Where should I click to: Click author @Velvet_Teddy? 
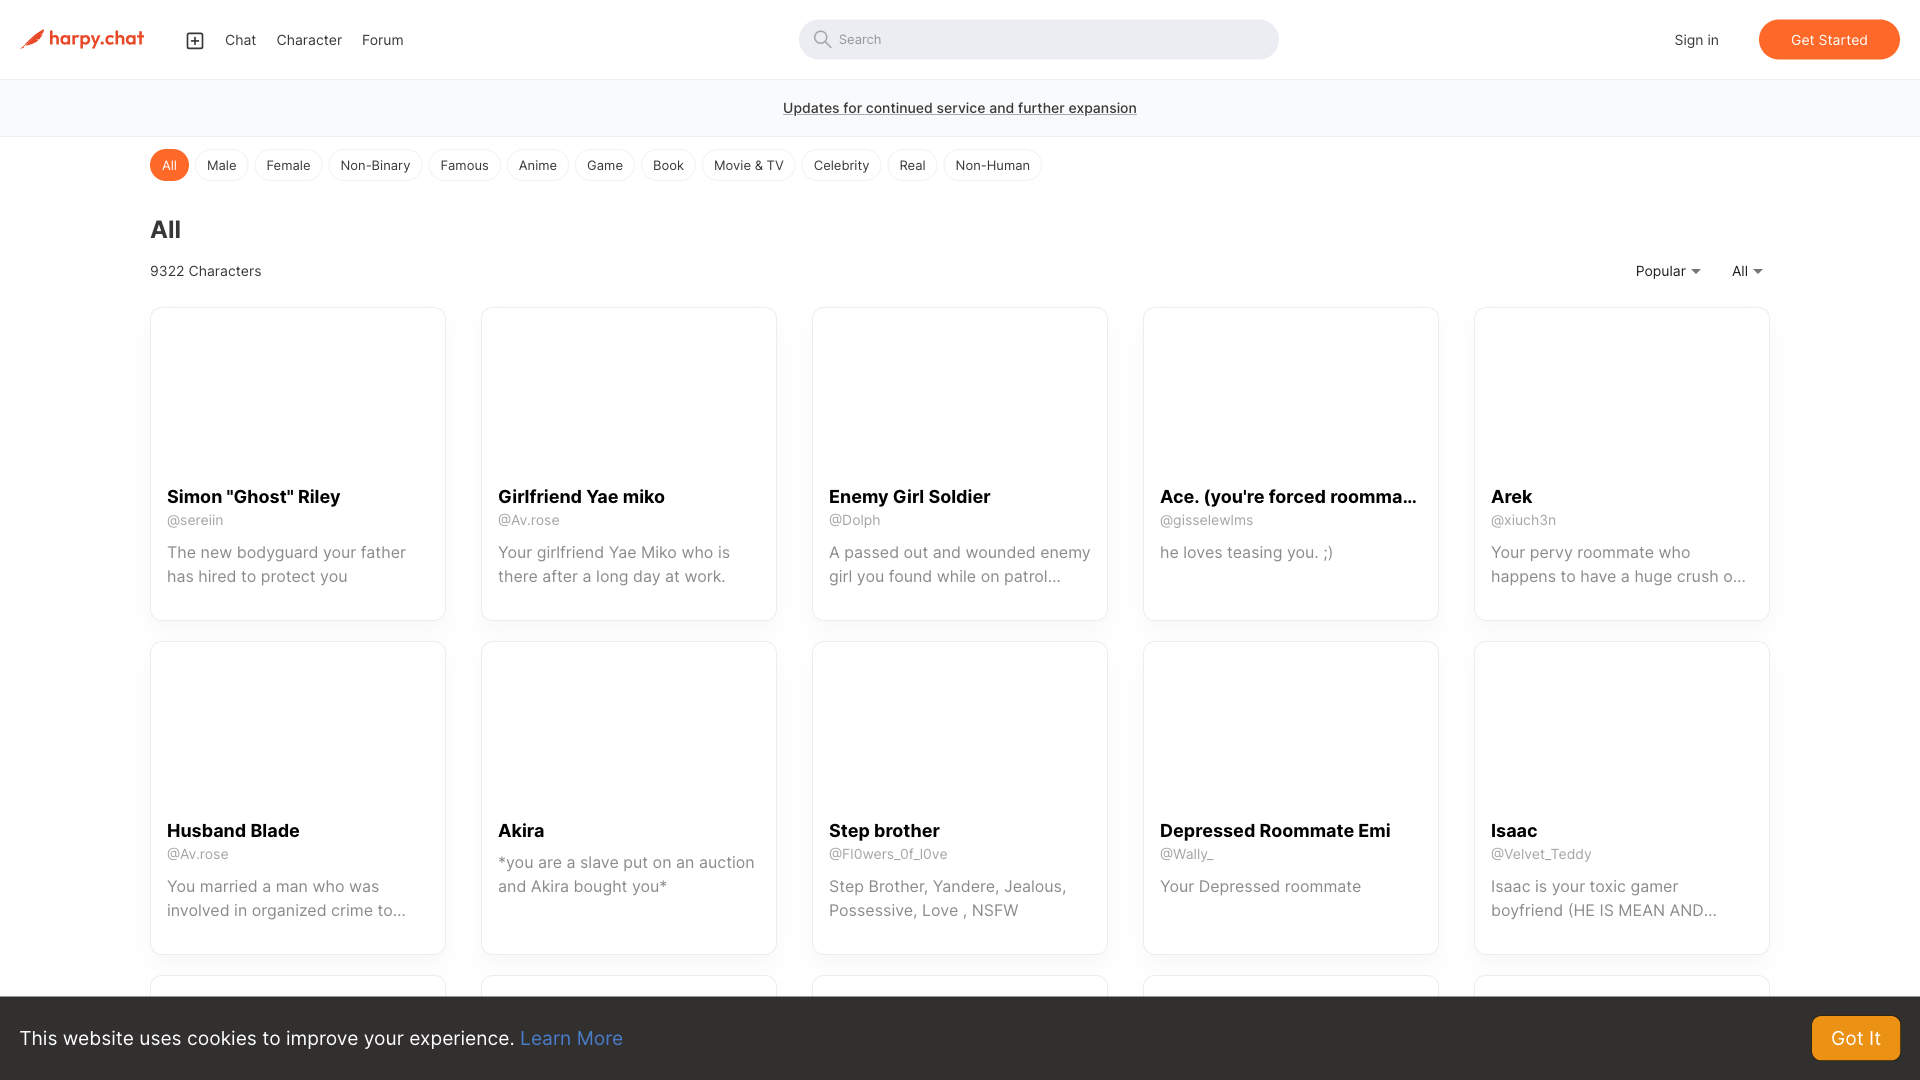point(1541,854)
